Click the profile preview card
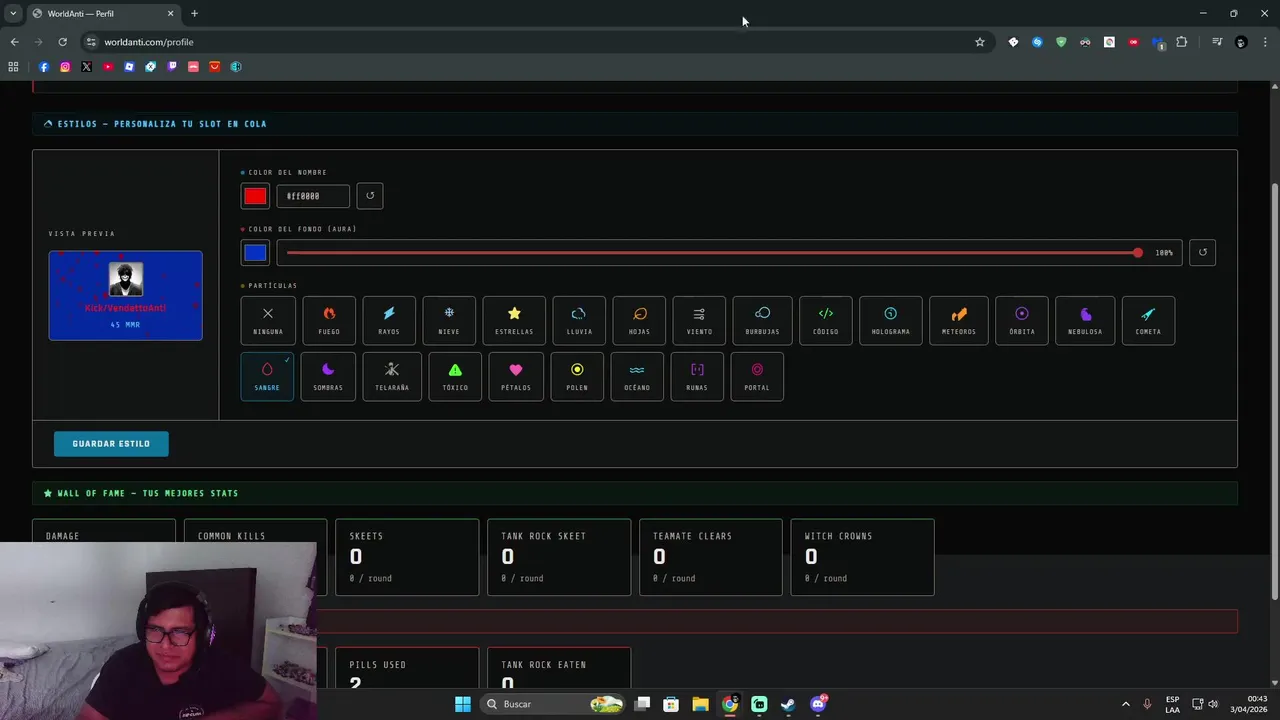The image size is (1280, 720). [126, 295]
